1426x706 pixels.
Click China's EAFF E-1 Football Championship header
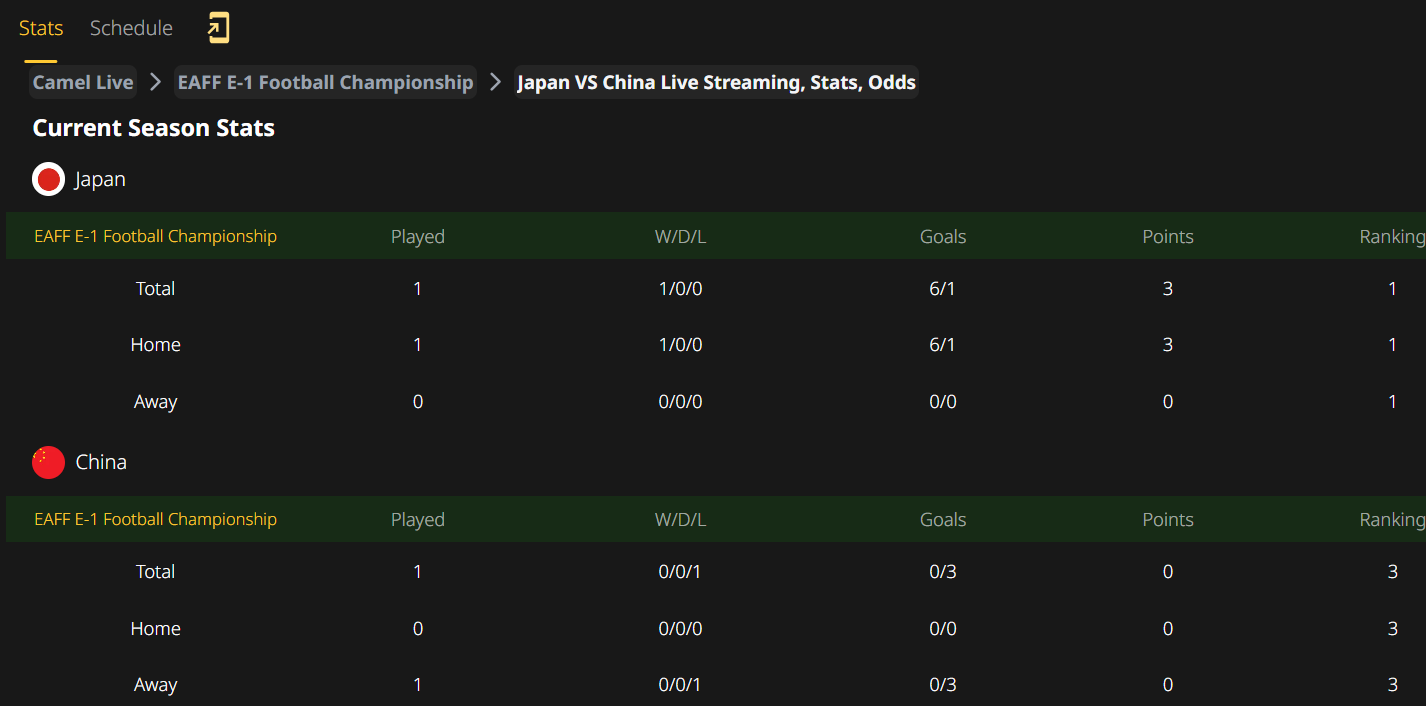click(155, 519)
